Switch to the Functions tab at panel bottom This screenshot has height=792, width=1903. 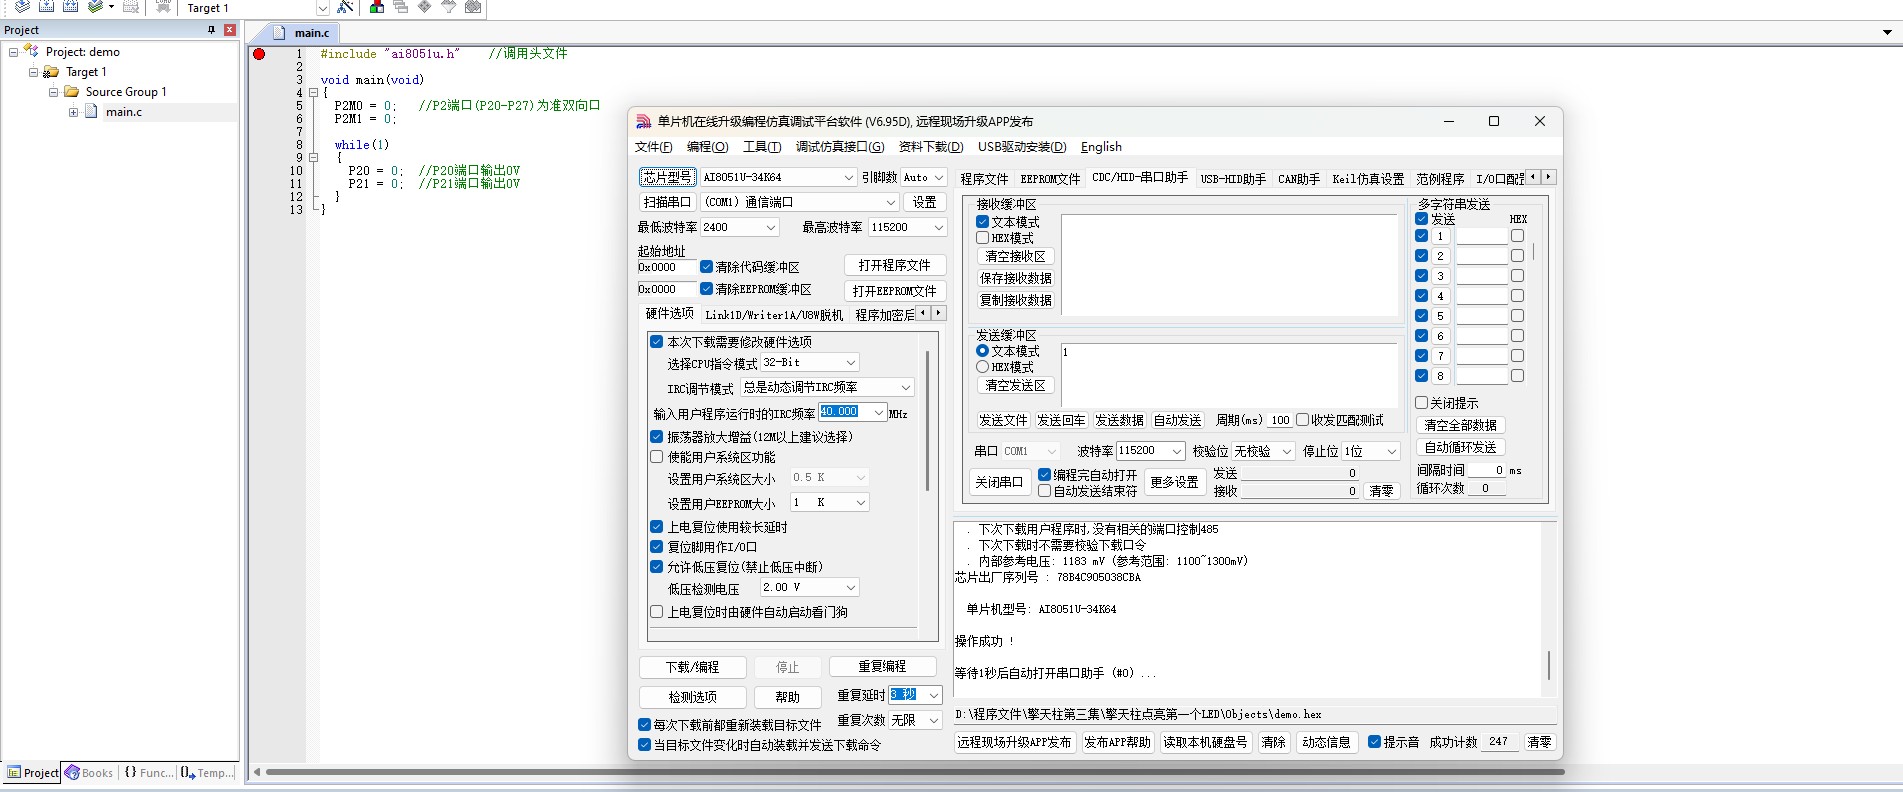click(148, 772)
